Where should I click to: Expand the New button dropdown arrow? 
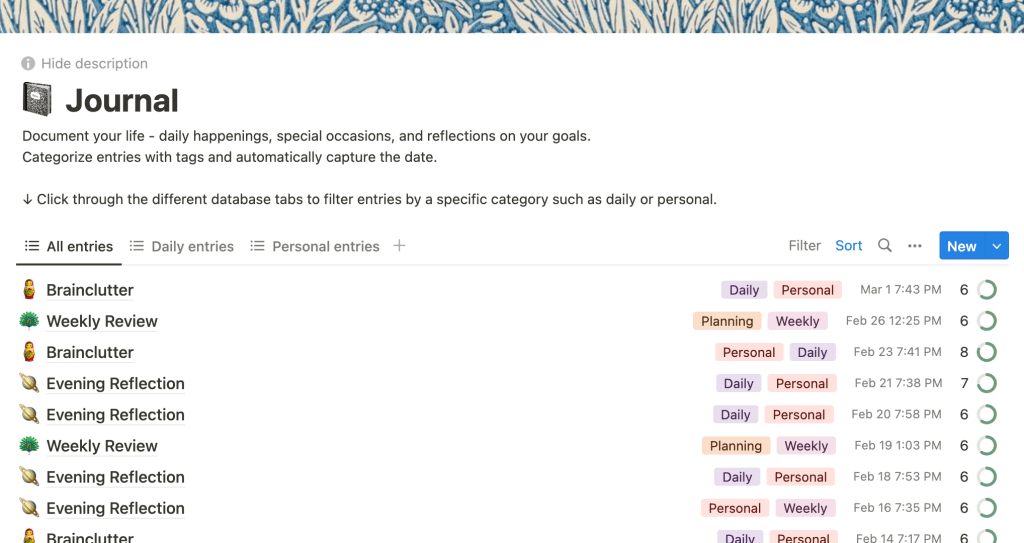pos(996,246)
